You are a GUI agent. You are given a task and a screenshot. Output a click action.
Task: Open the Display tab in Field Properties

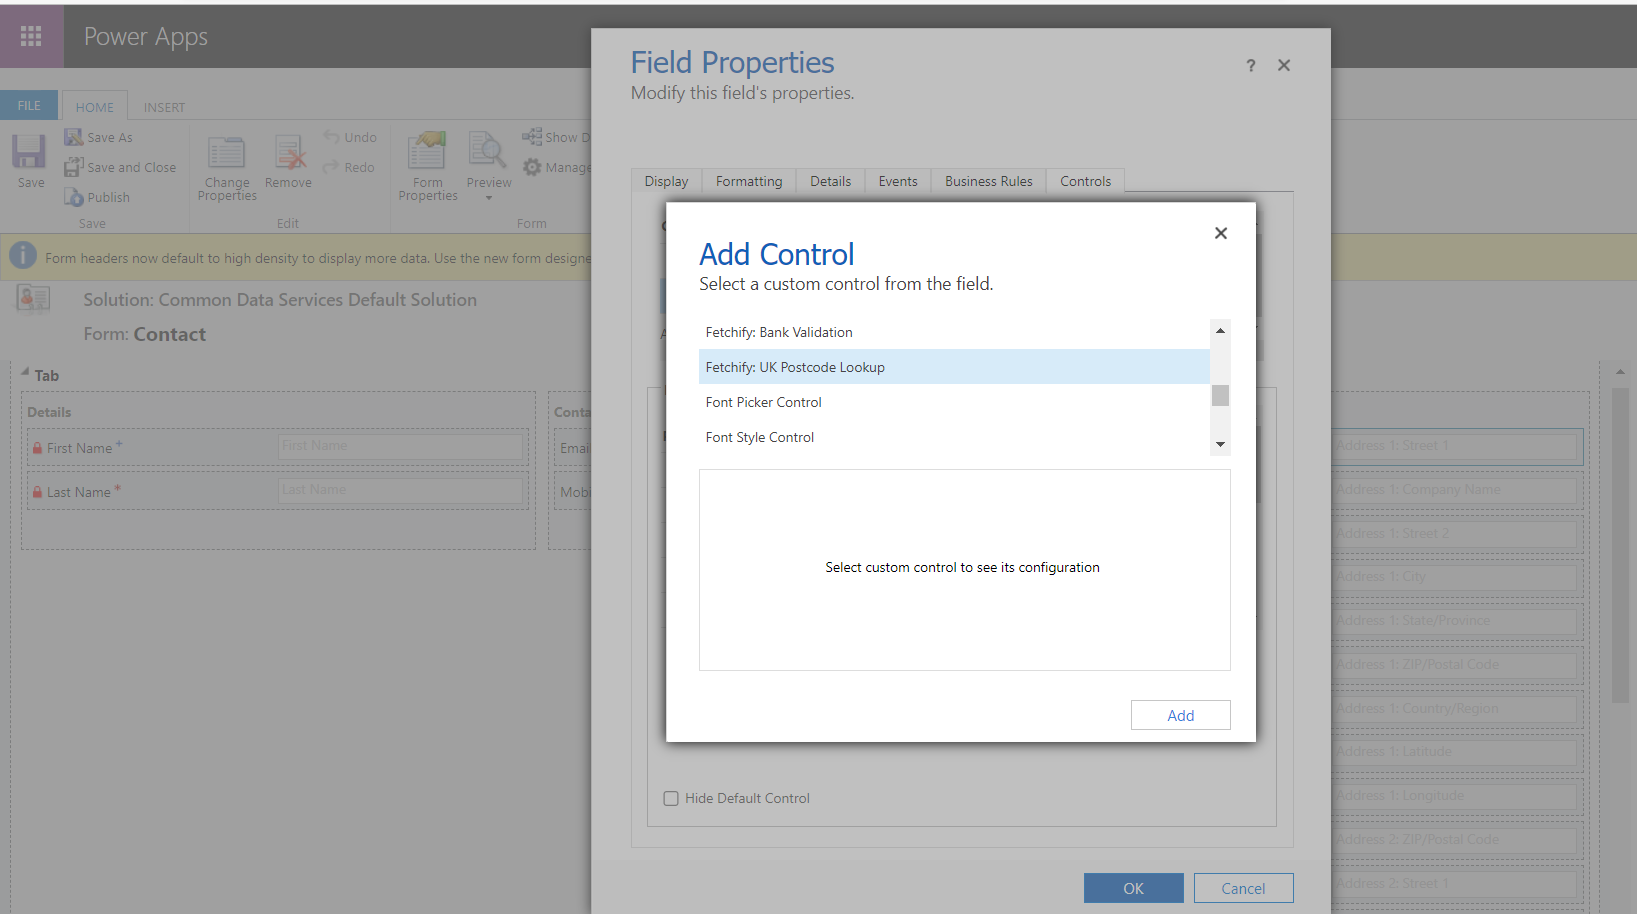[x=666, y=181]
